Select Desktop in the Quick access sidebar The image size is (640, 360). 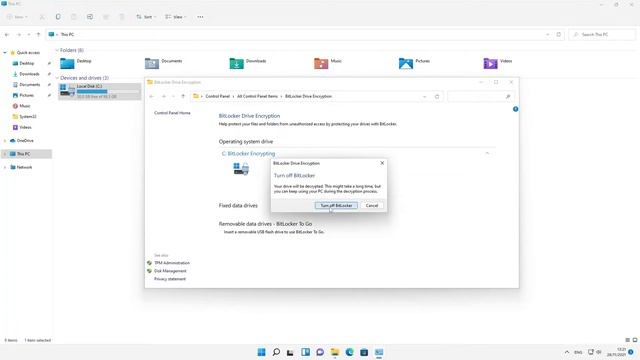click(27, 63)
